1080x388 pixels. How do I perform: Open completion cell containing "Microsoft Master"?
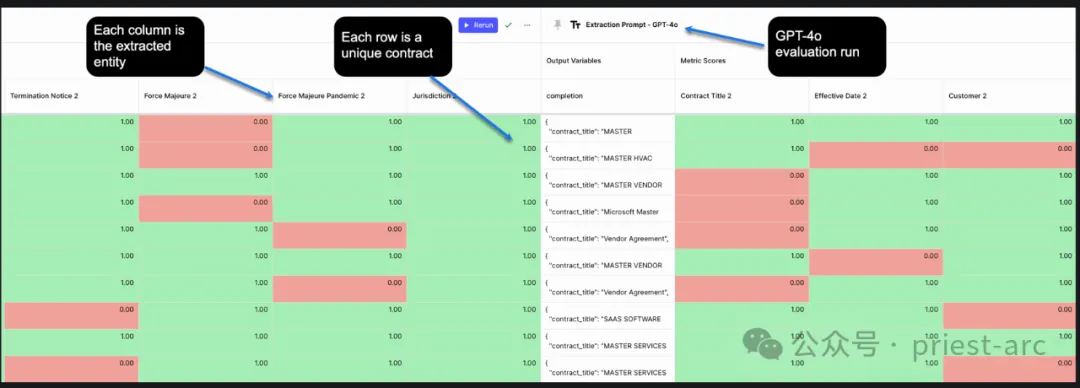click(x=608, y=209)
